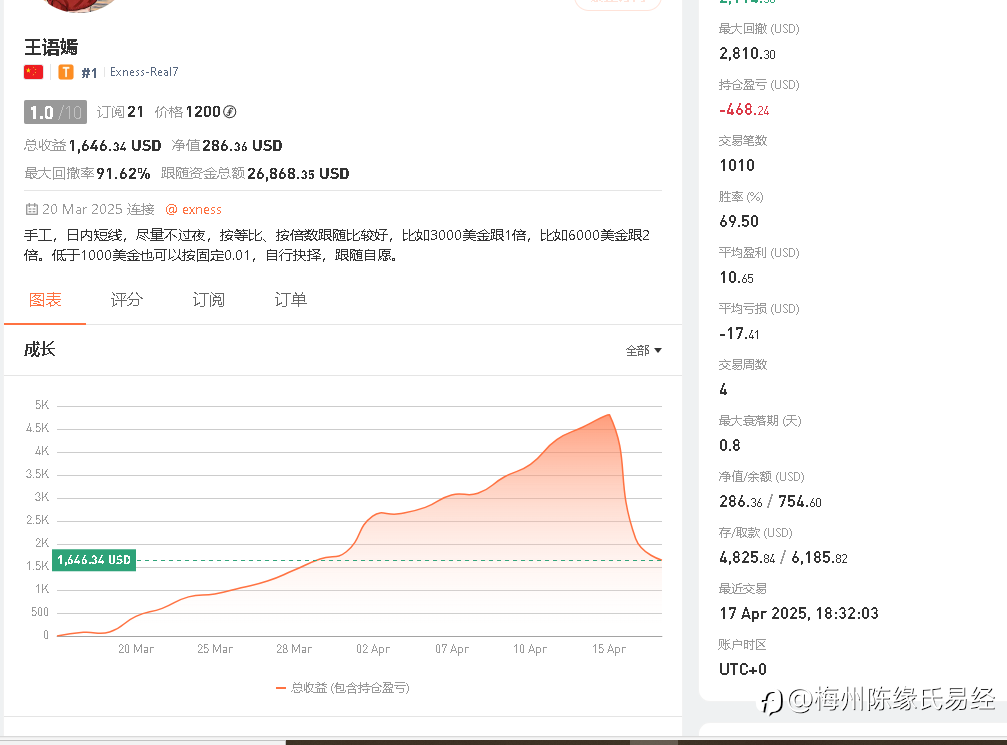
Task: Toggle the 总收益 legend item under chart
Action: (x=343, y=688)
